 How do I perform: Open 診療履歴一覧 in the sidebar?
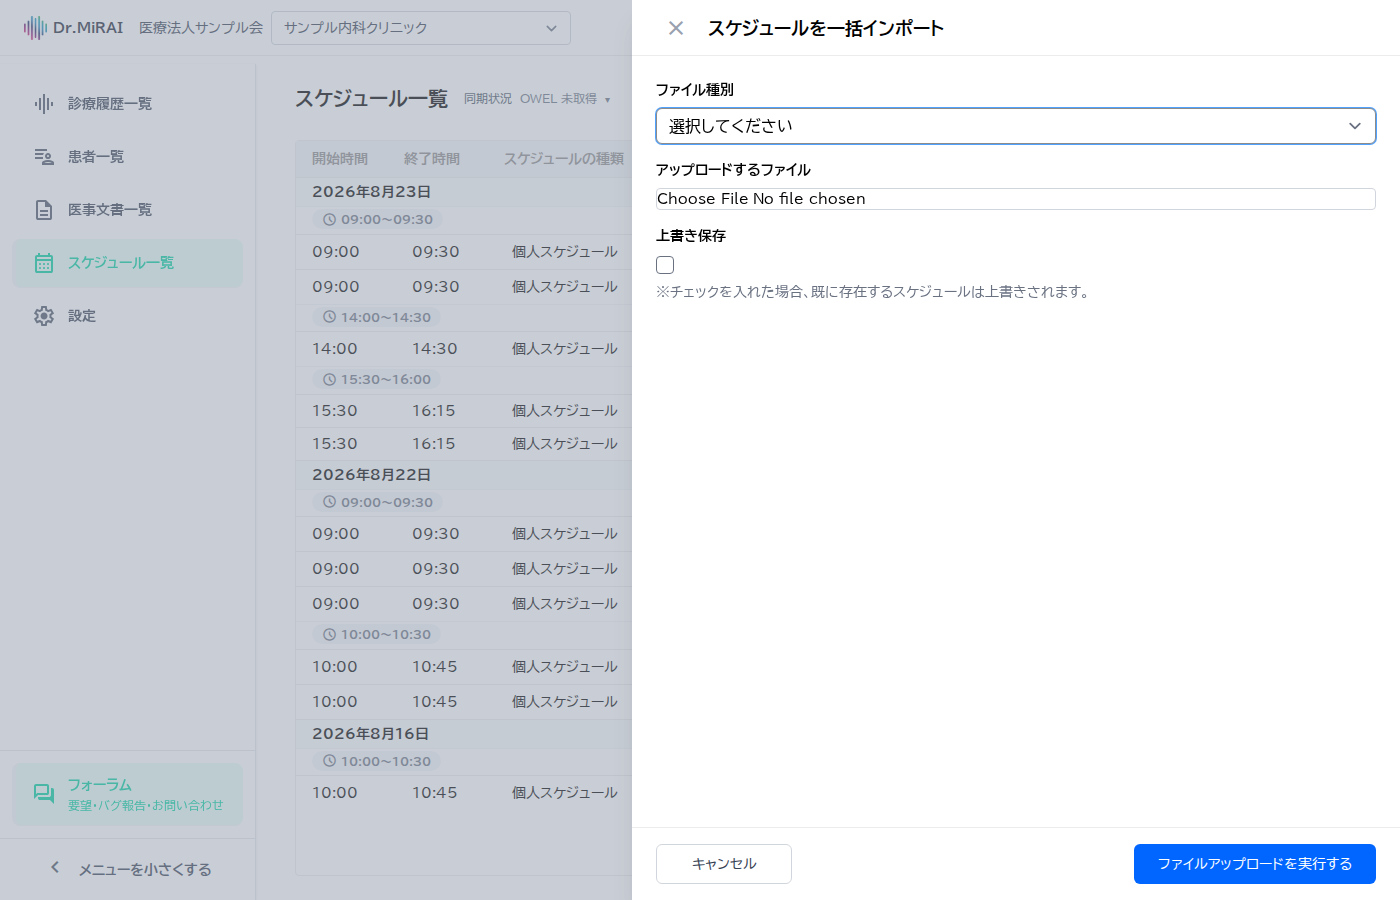click(128, 104)
